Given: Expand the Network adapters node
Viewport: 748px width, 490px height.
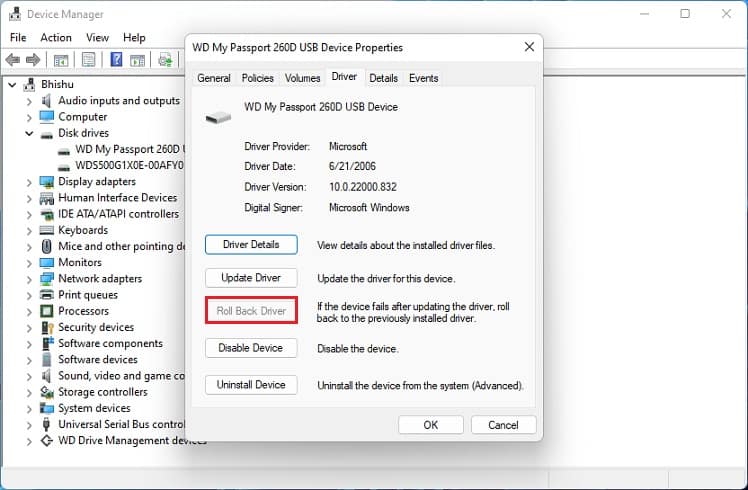Looking at the screenshot, I should (x=29, y=279).
